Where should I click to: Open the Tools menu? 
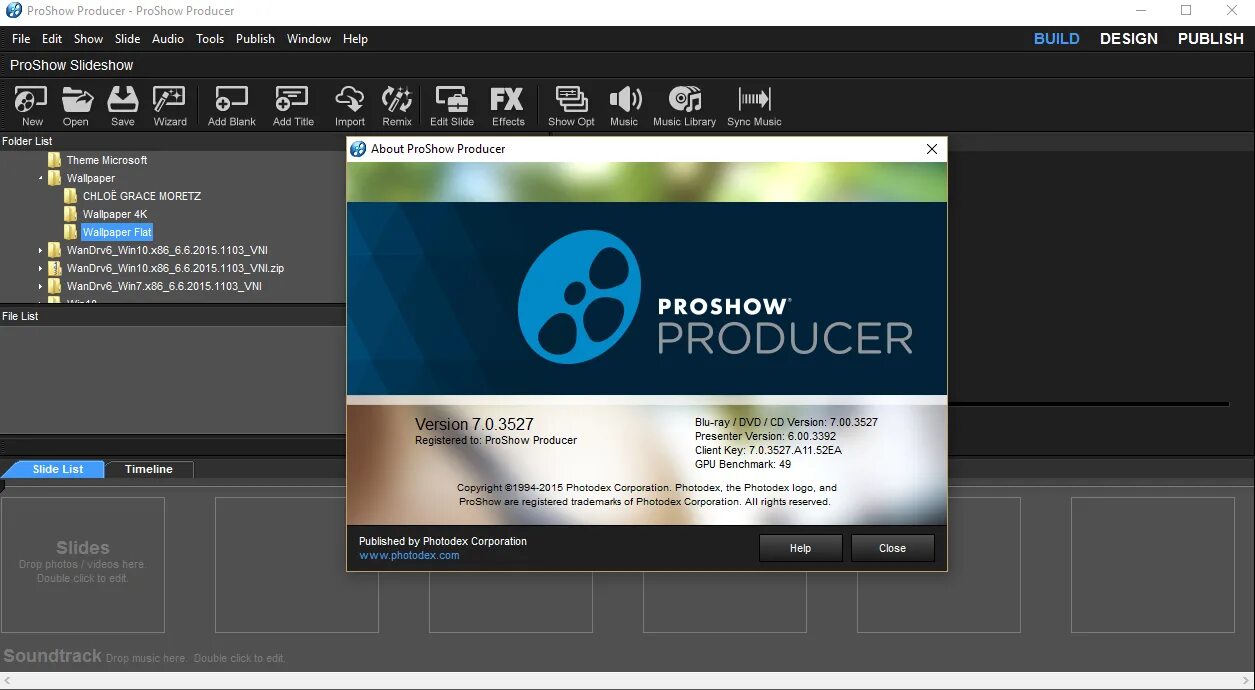tap(210, 39)
